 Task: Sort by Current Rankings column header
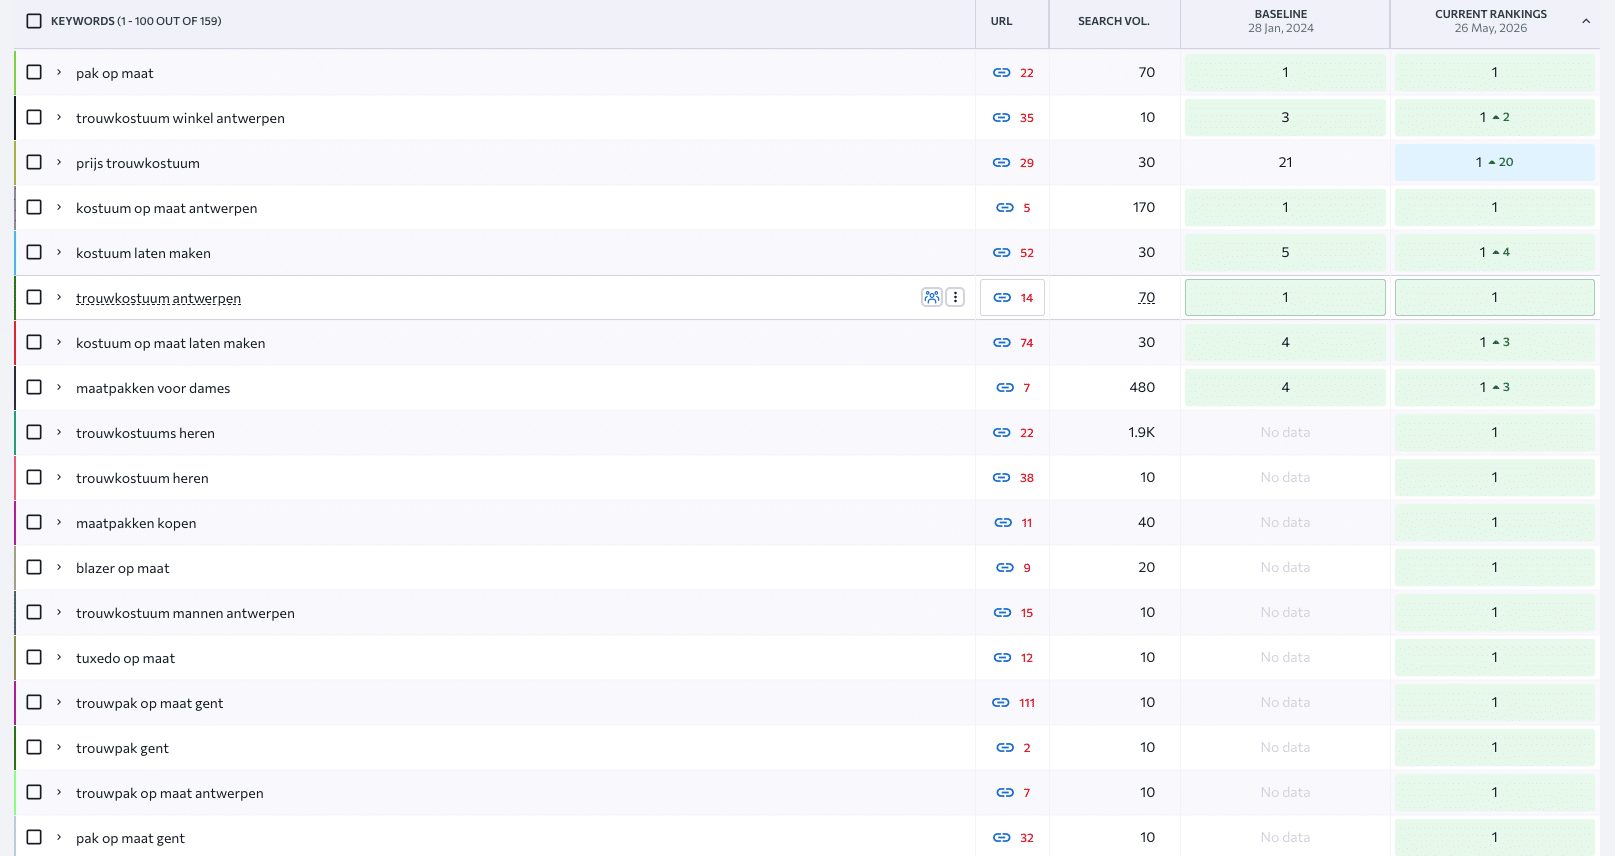[x=1490, y=21]
